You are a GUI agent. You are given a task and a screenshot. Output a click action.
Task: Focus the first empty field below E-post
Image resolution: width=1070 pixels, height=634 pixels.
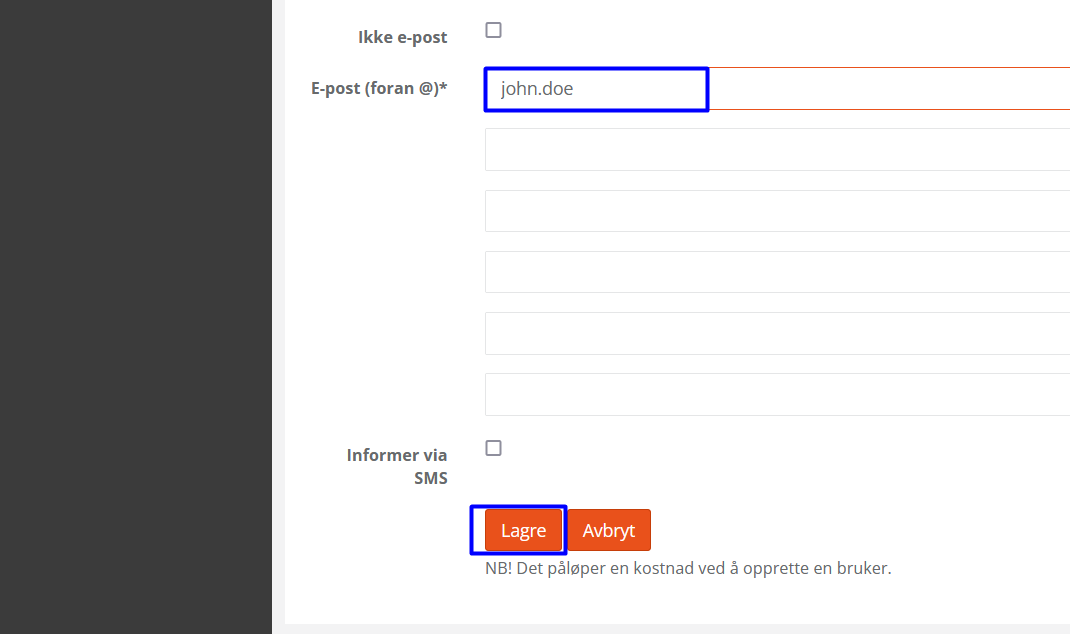[777, 149]
